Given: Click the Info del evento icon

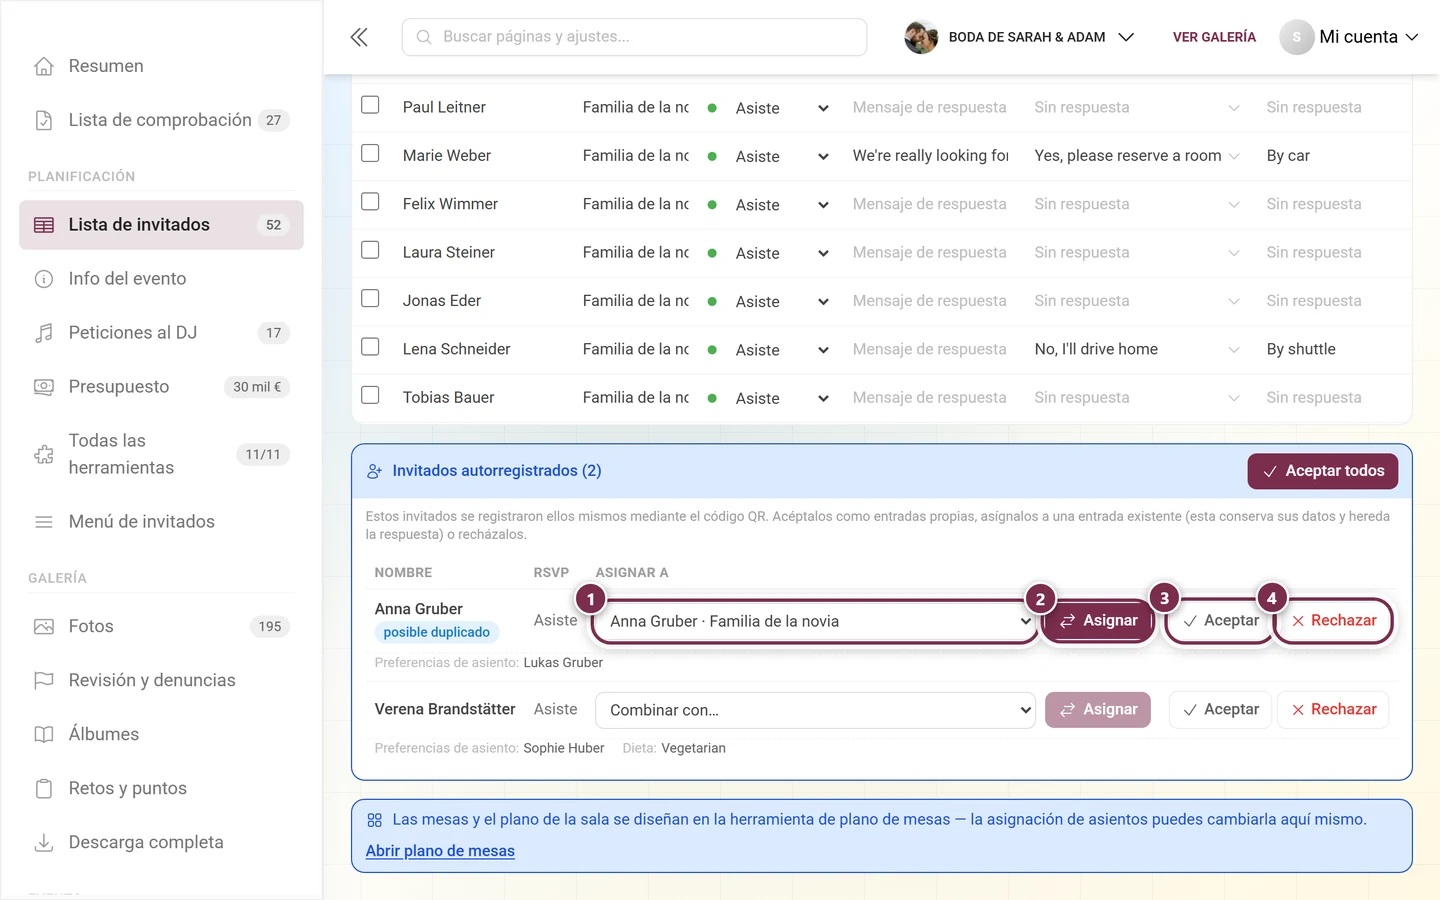Looking at the screenshot, I should pyautogui.click(x=44, y=279).
